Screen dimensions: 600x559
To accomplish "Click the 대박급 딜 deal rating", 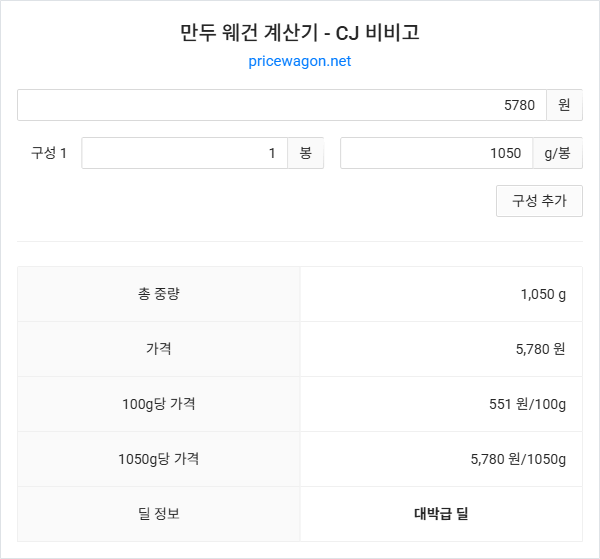I will [441, 514].
